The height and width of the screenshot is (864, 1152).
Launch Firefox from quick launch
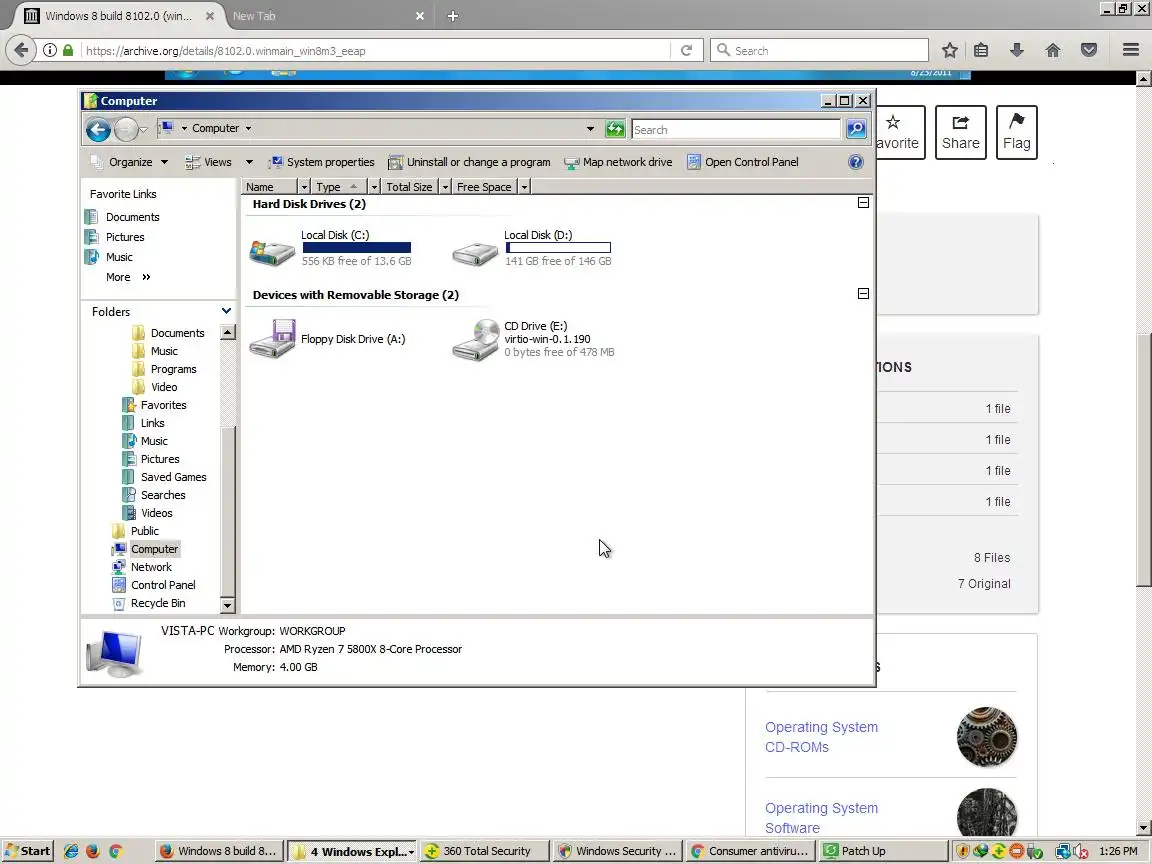[93, 851]
